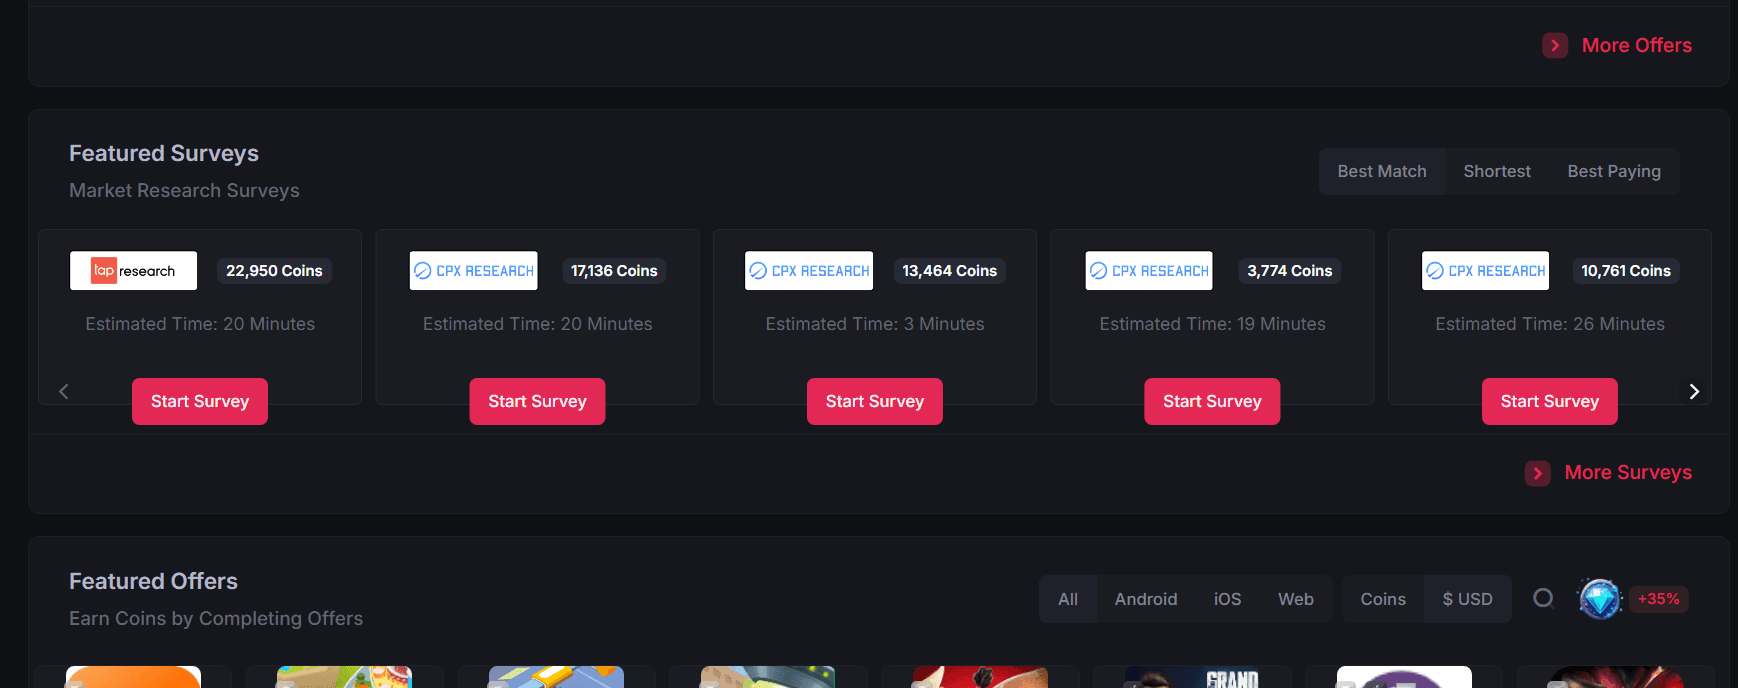
Task: Open the More Surveys link
Action: (x=1628, y=473)
